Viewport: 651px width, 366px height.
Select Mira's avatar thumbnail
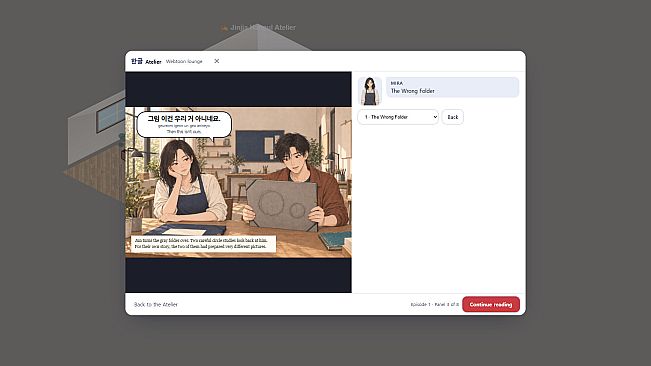coord(370,90)
